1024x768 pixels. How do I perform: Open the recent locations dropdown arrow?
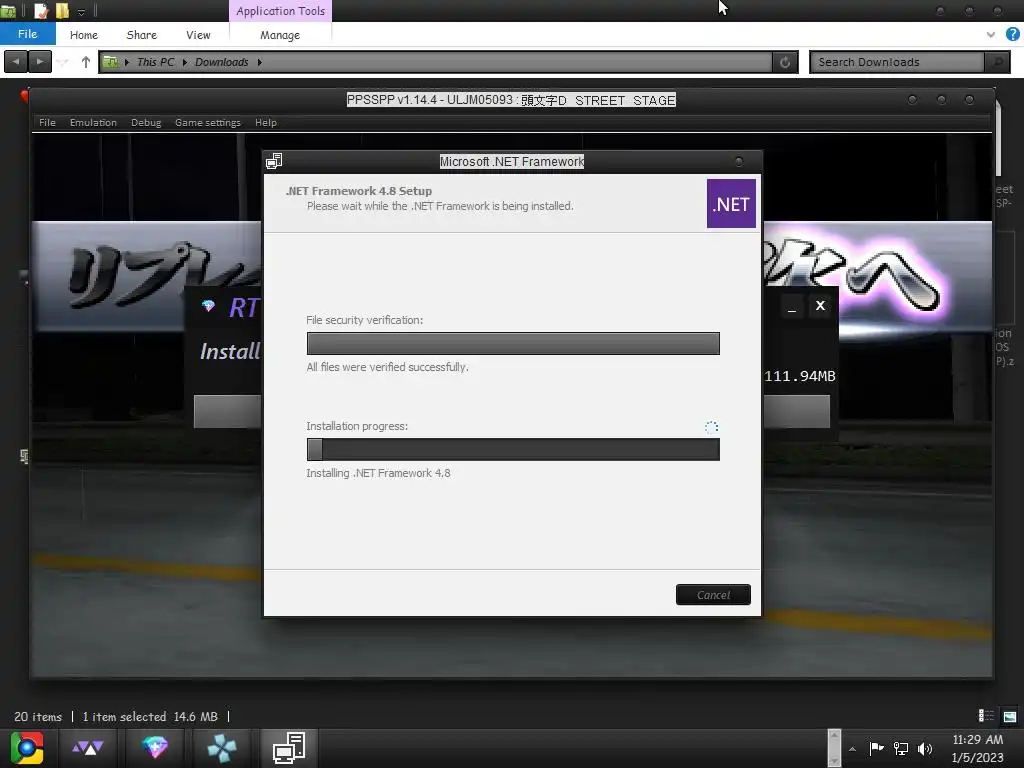point(63,62)
